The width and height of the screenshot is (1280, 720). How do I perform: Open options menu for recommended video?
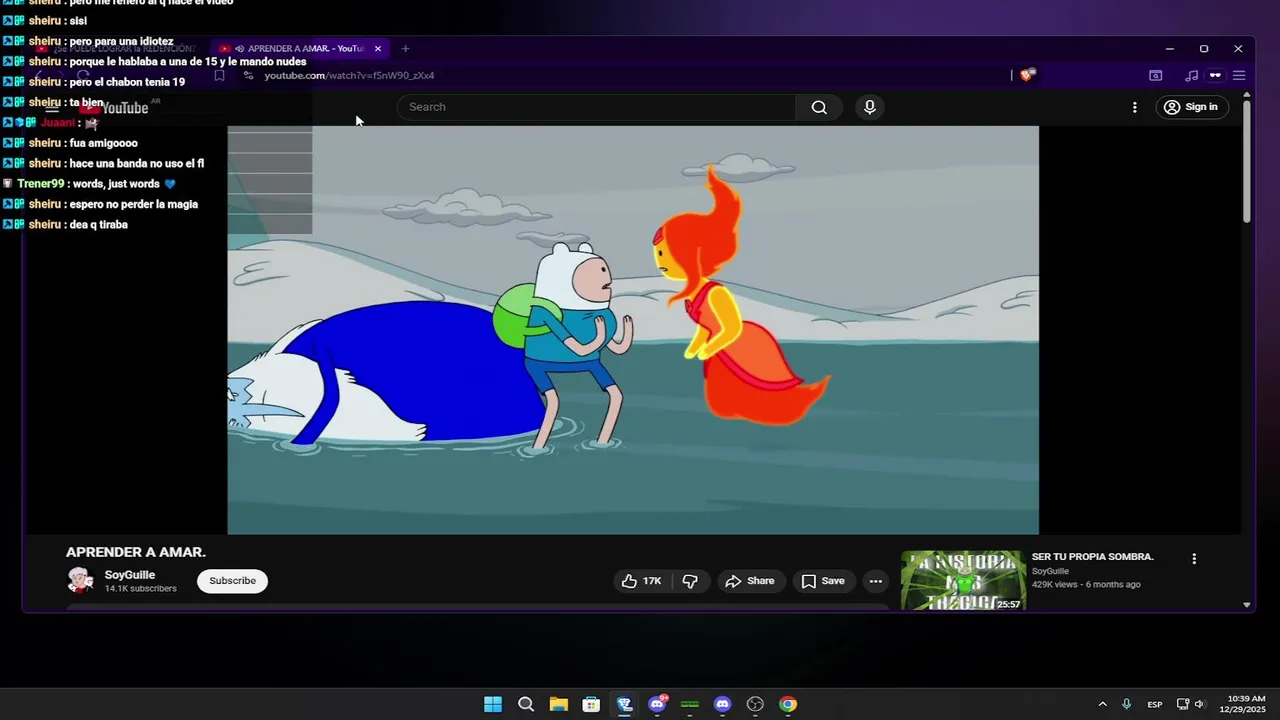pos(1193,559)
